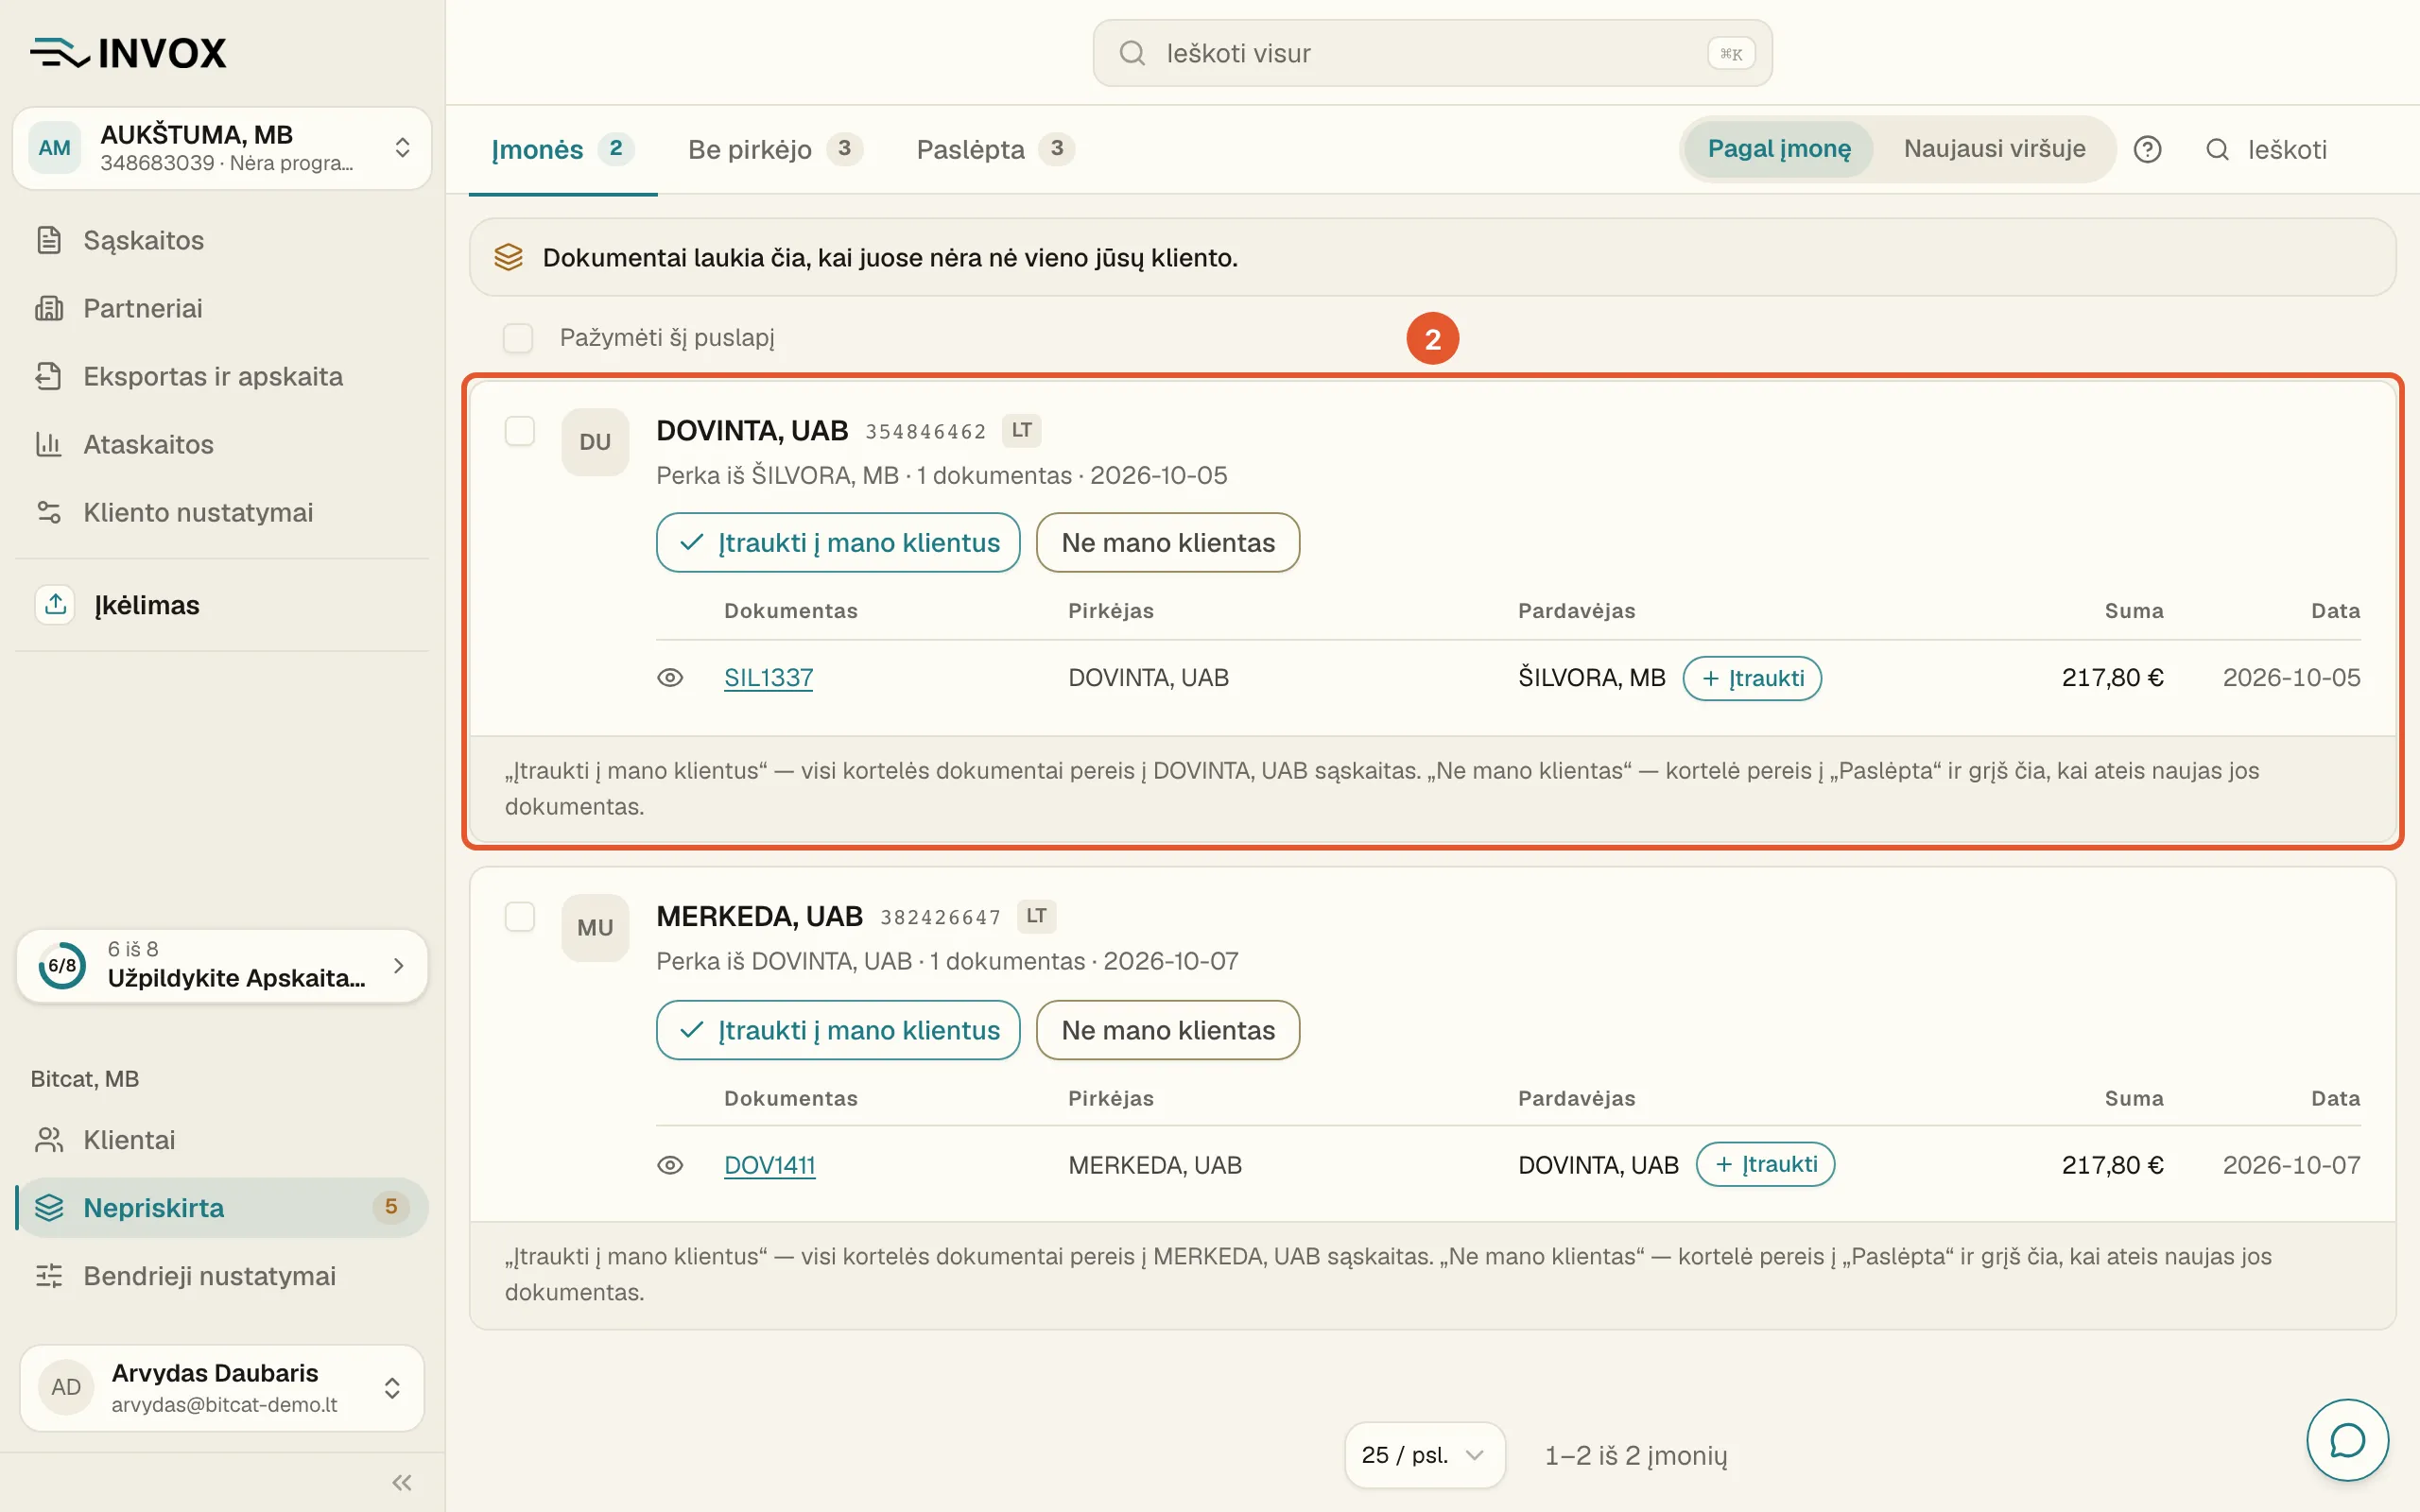Switch sorting to Naujausi viršuje
2420x1512 pixels.
click(1994, 149)
